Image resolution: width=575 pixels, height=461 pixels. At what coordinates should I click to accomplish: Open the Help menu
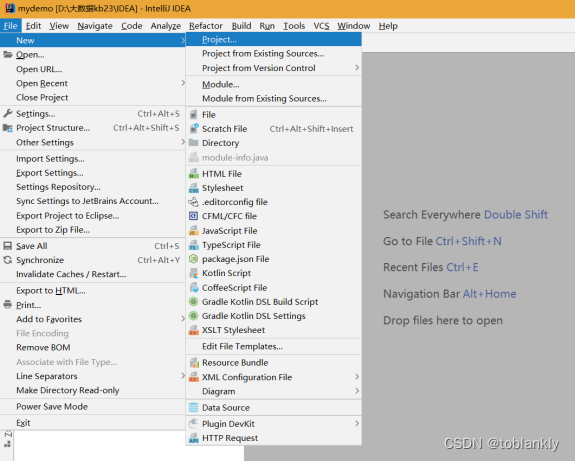(x=388, y=26)
